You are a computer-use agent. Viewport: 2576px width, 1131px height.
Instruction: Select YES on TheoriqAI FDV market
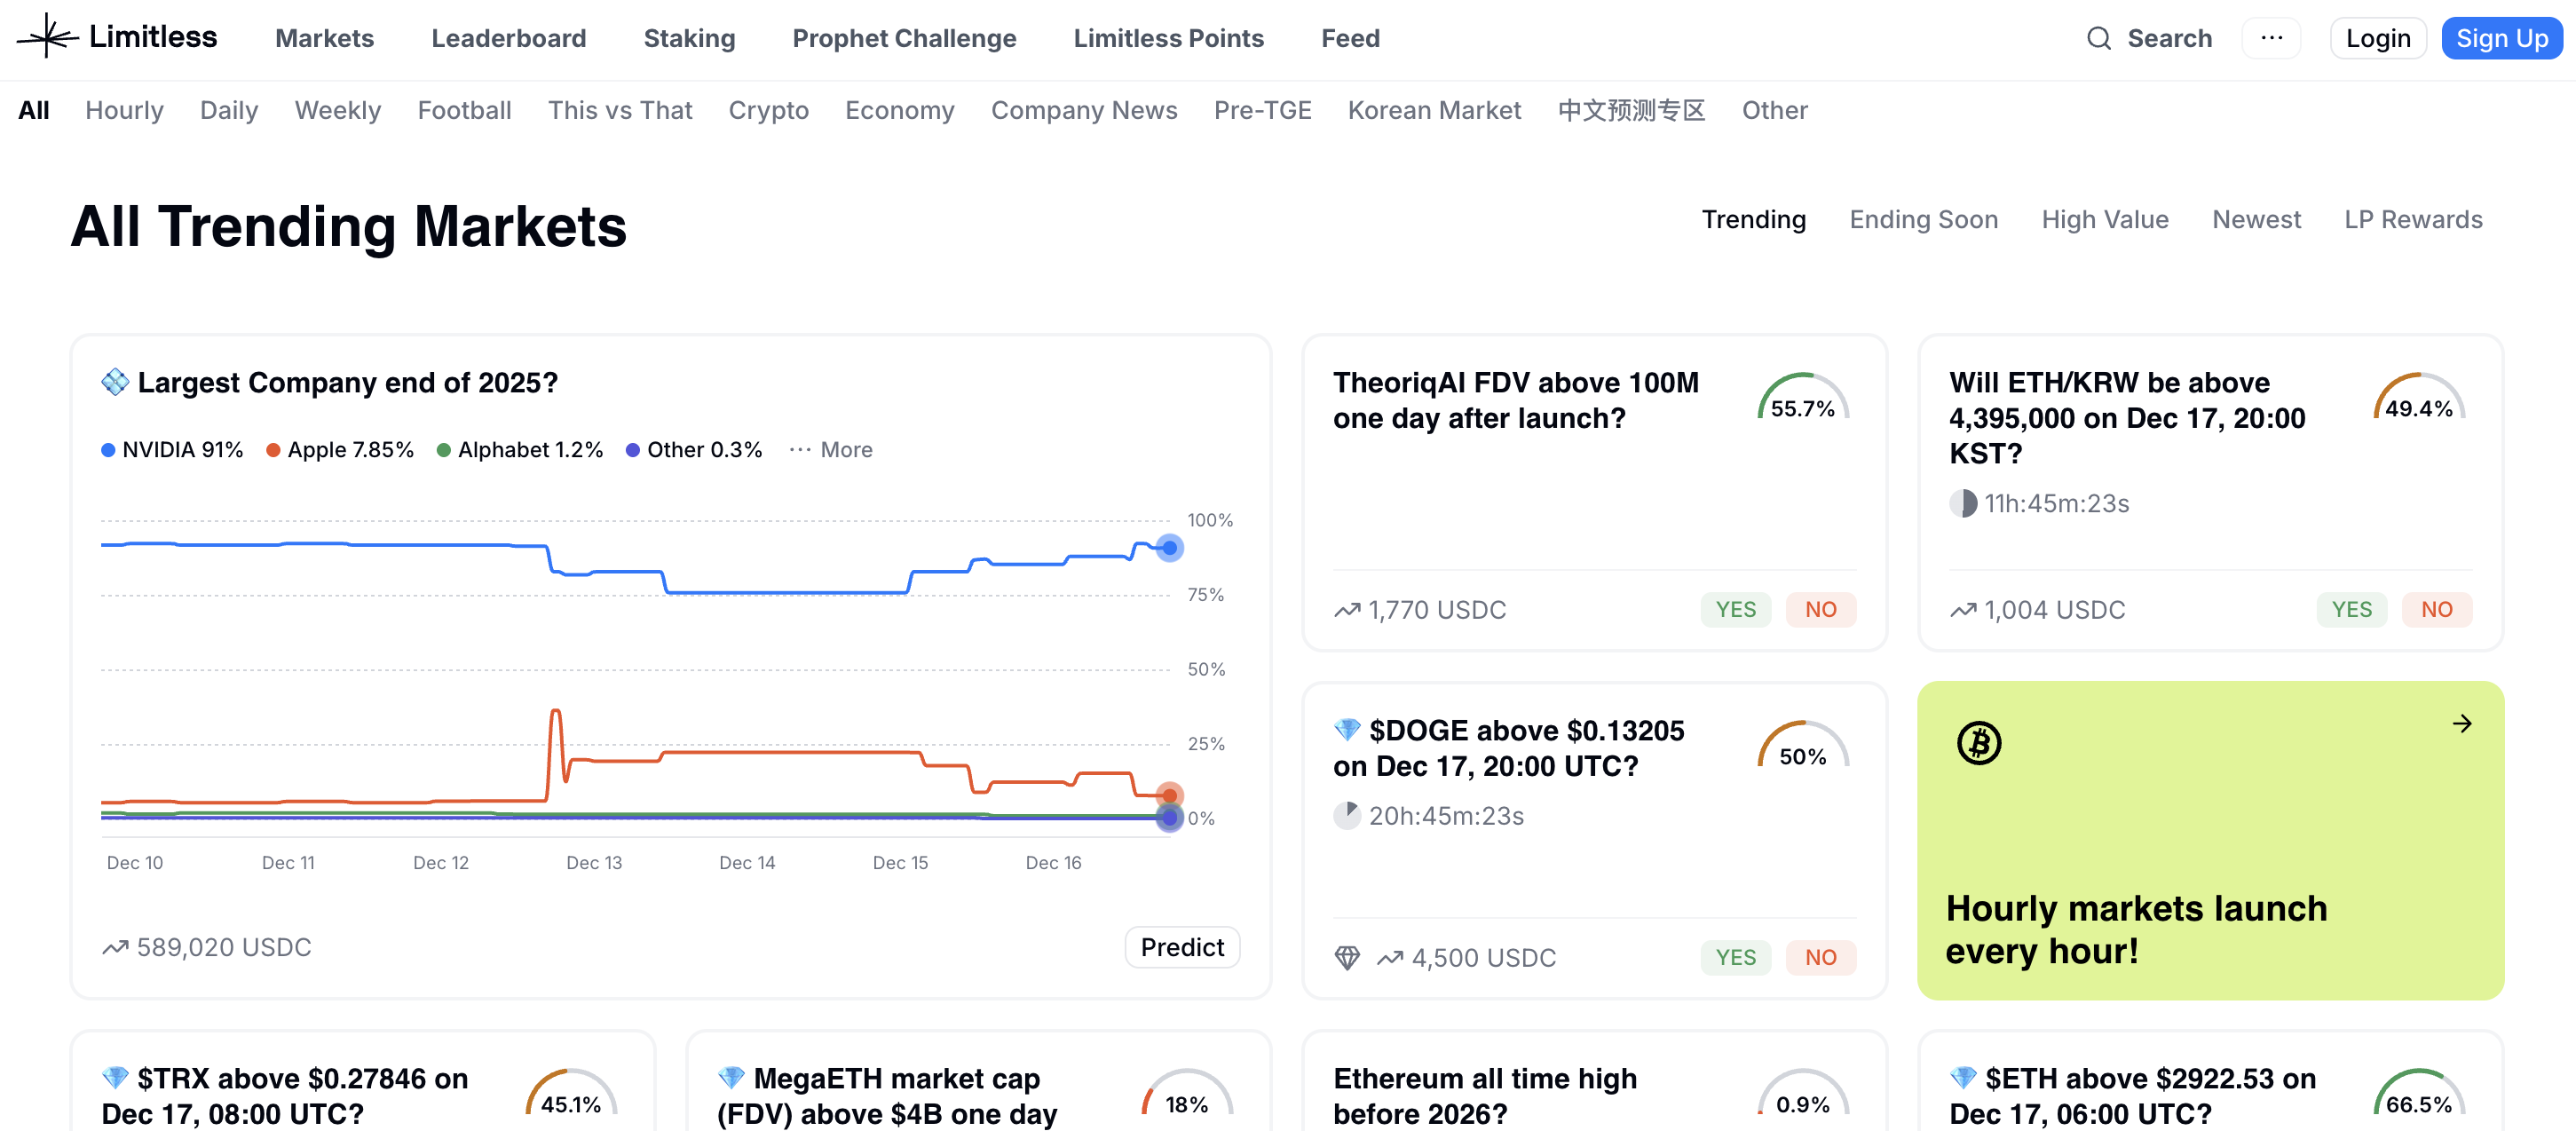1735,609
